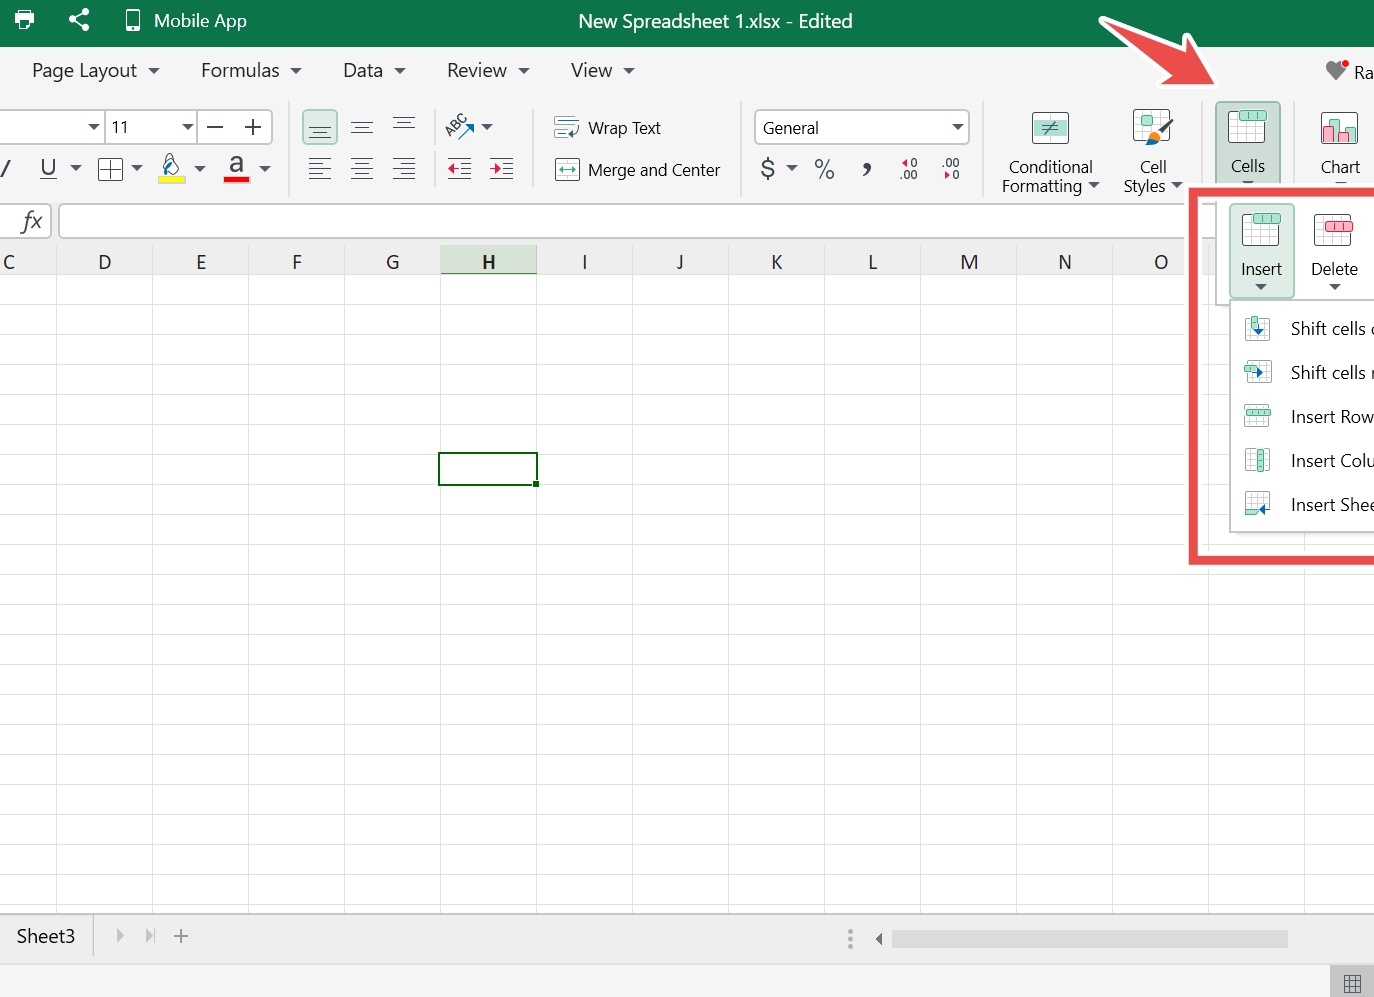Click the fx insert function icon
Image resolution: width=1374 pixels, height=997 pixels.
pyautogui.click(x=32, y=221)
